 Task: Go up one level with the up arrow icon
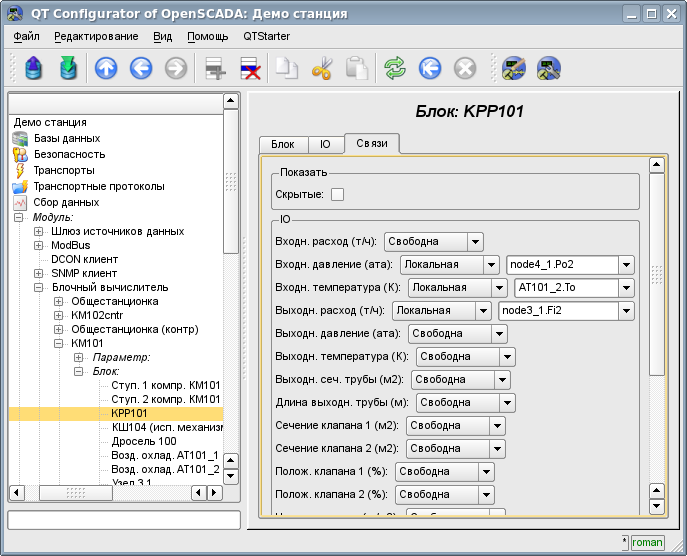pos(106,68)
